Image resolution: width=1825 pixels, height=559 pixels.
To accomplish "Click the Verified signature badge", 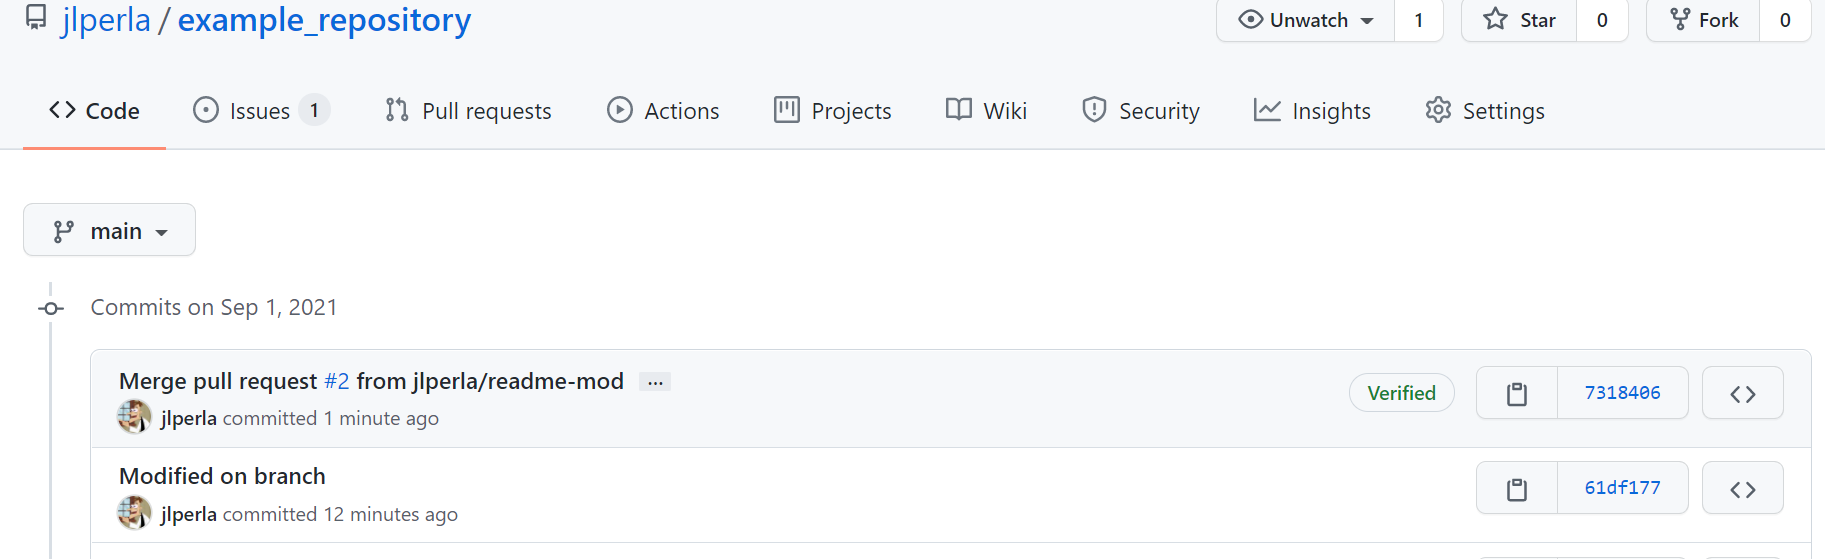I will pos(1401,393).
